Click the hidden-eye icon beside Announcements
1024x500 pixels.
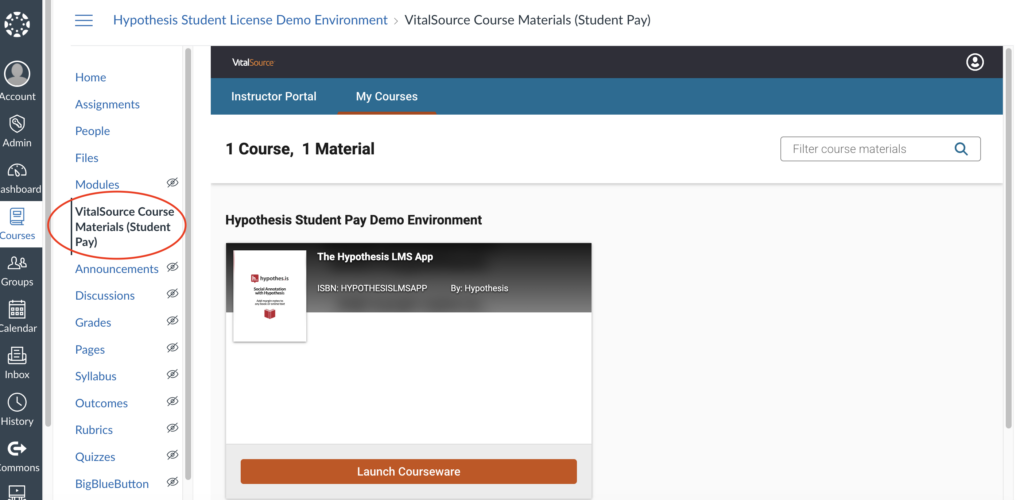[172, 267]
